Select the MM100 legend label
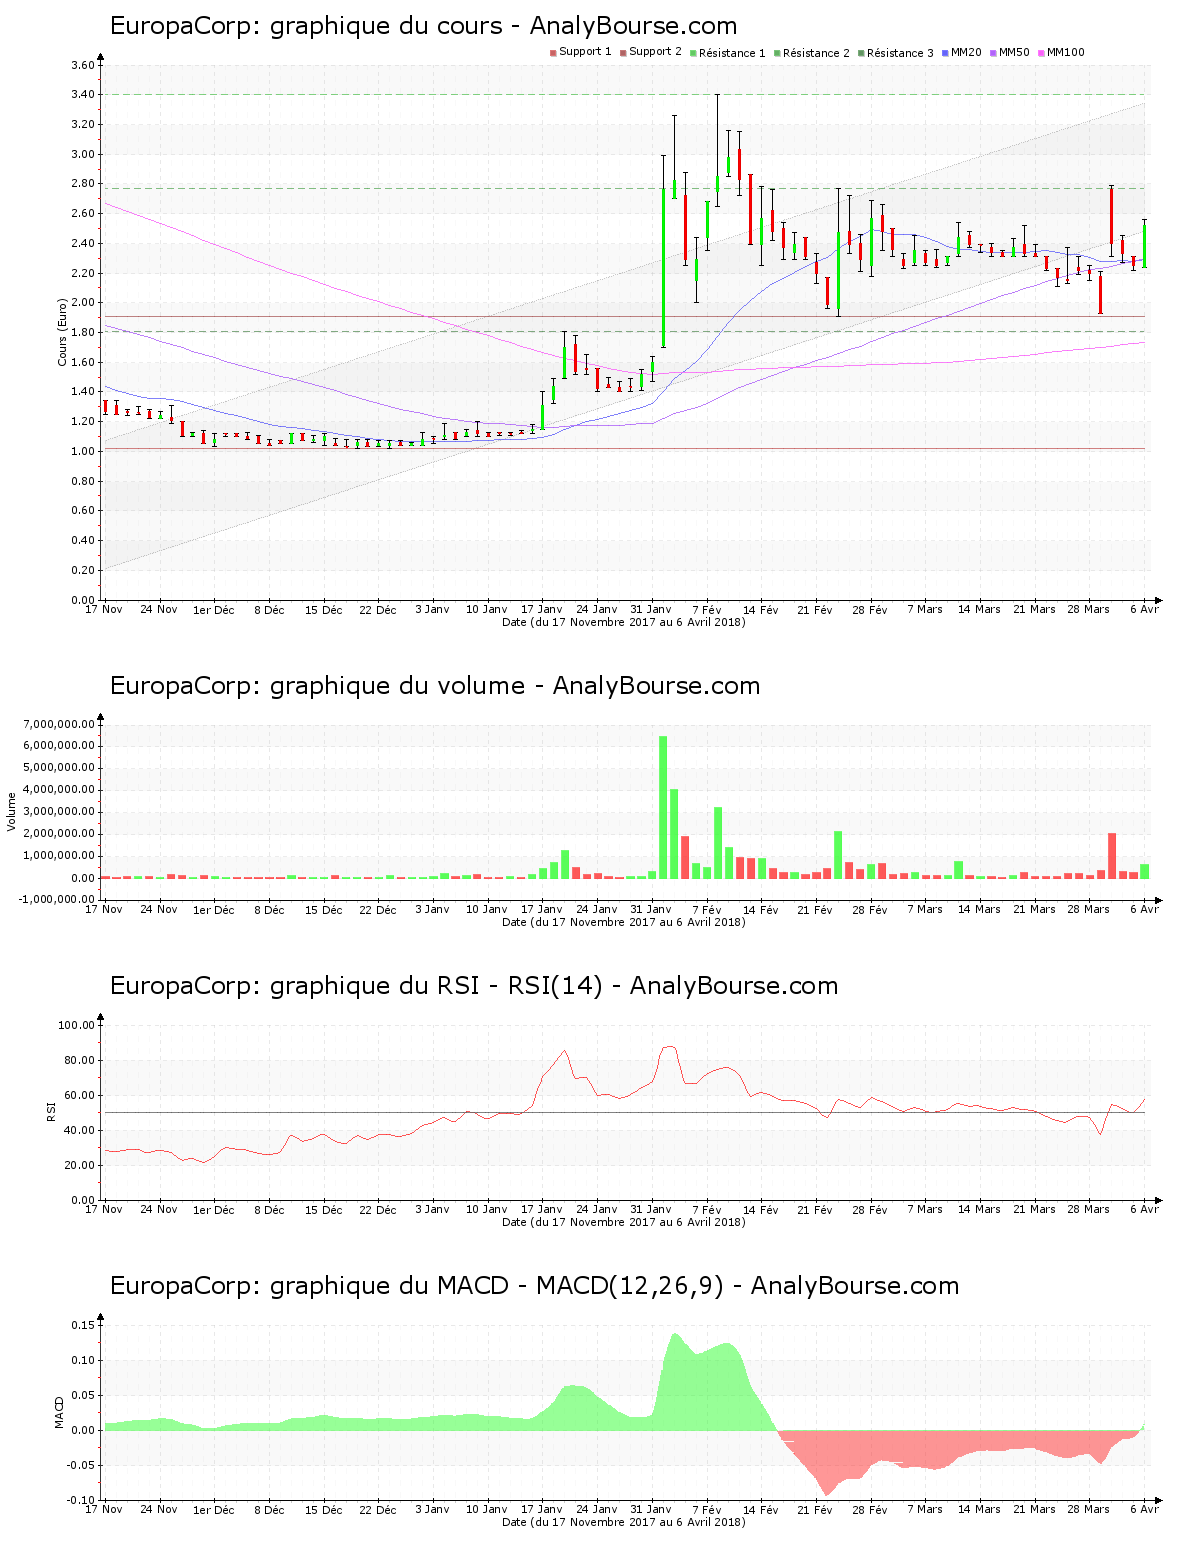 (1066, 52)
